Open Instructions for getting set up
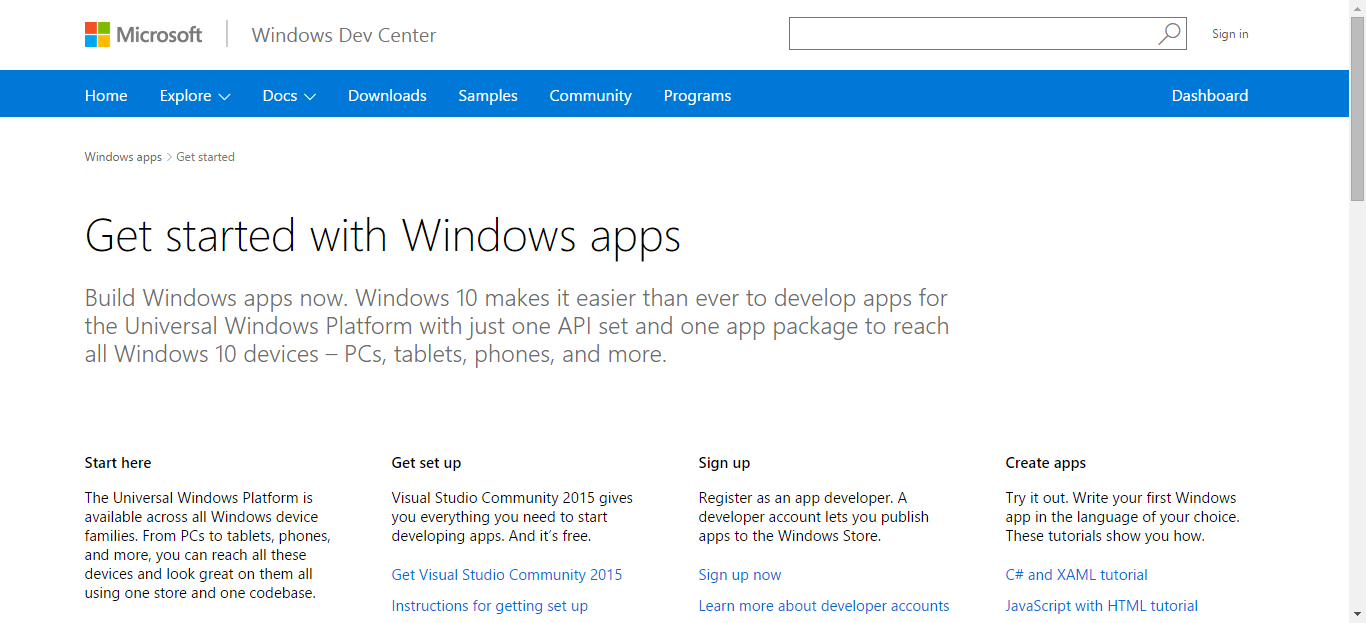The height and width of the screenshot is (623, 1366). (490, 605)
